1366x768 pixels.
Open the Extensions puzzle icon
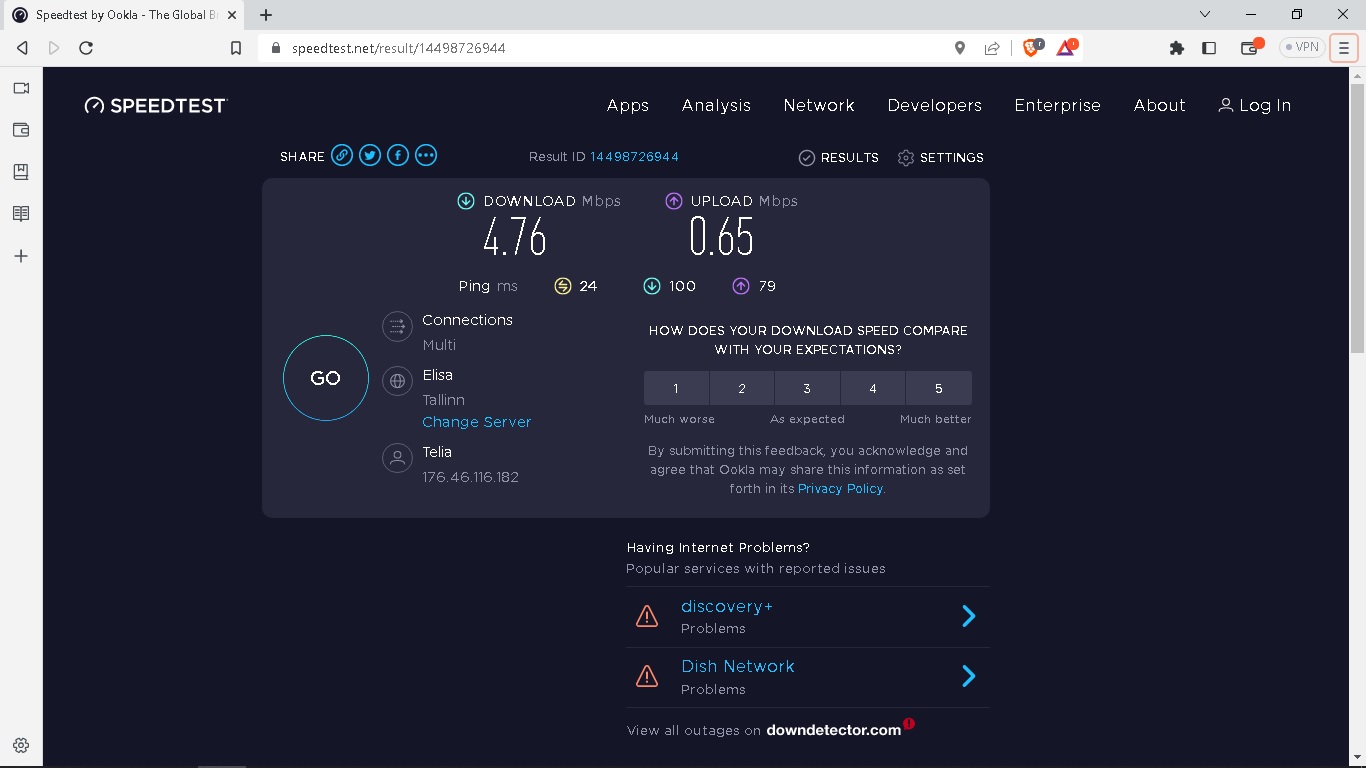coord(1177,47)
